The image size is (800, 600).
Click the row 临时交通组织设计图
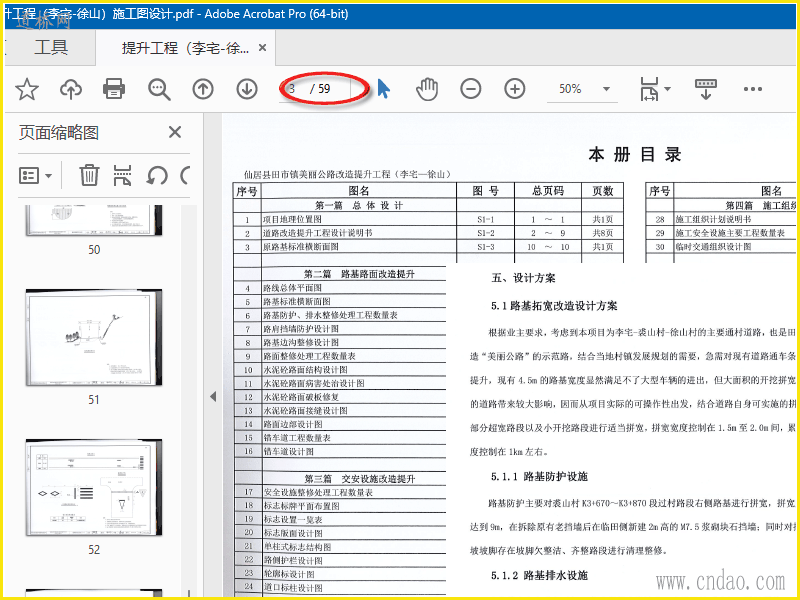721,247
